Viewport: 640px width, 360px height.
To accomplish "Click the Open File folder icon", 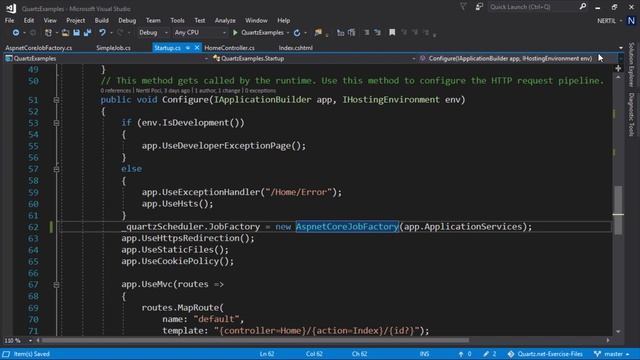I will [65, 33].
